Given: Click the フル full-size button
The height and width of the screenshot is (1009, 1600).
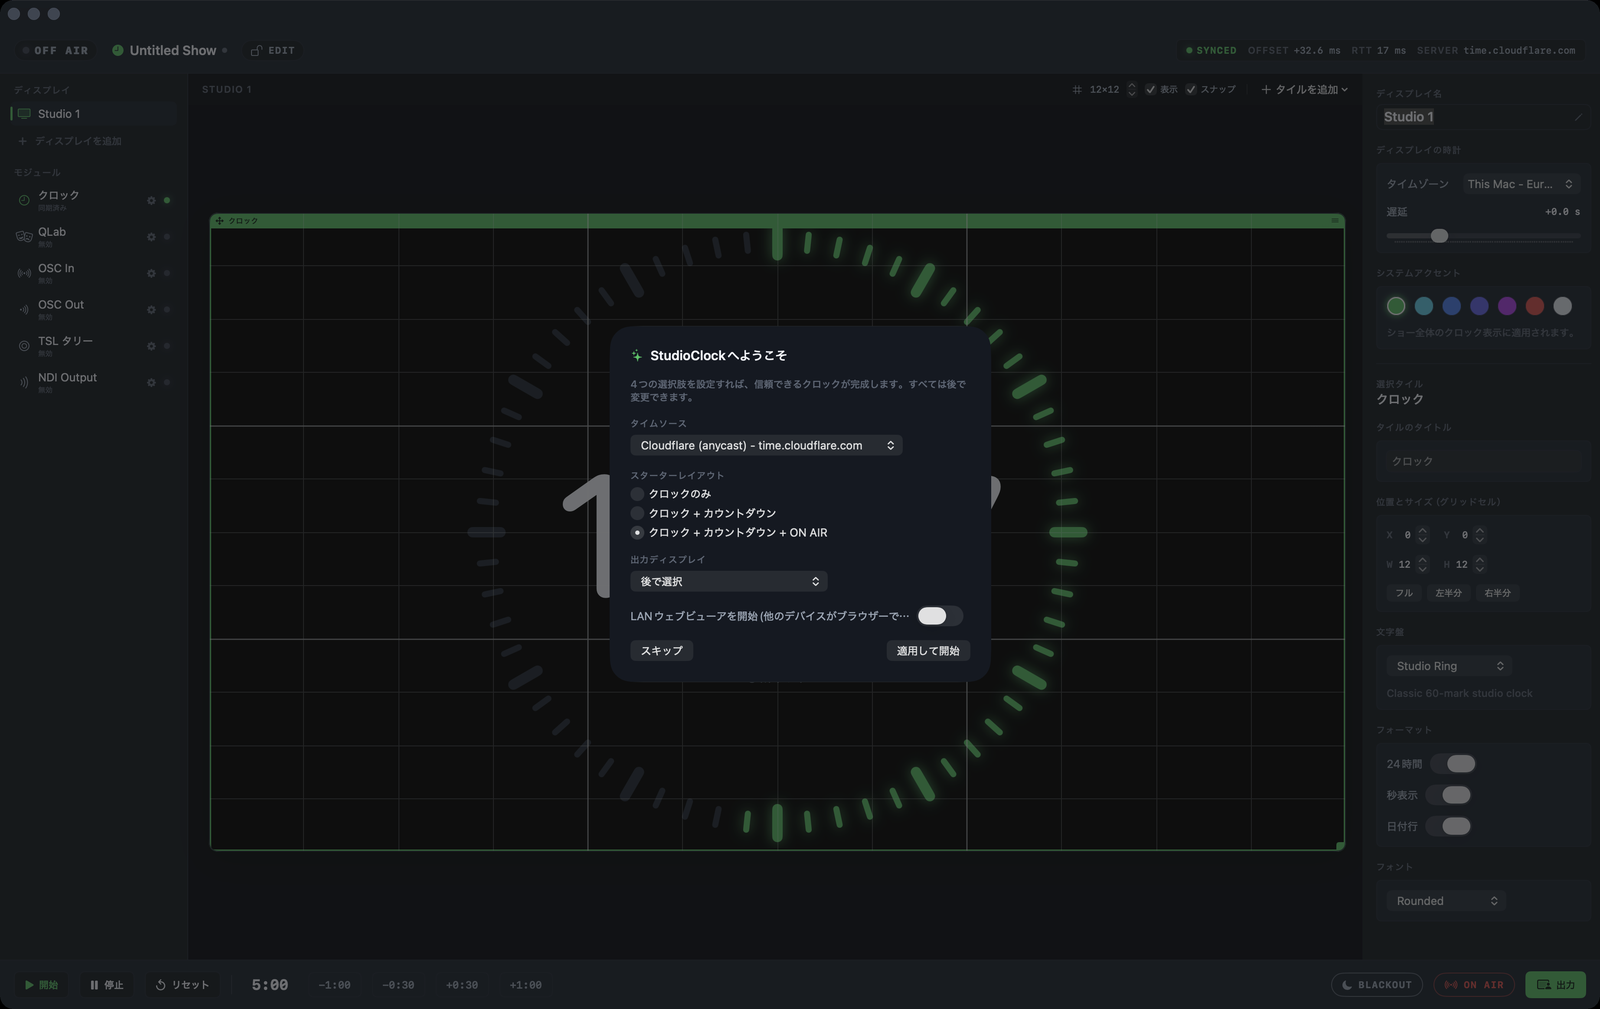Looking at the screenshot, I should coord(1404,593).
